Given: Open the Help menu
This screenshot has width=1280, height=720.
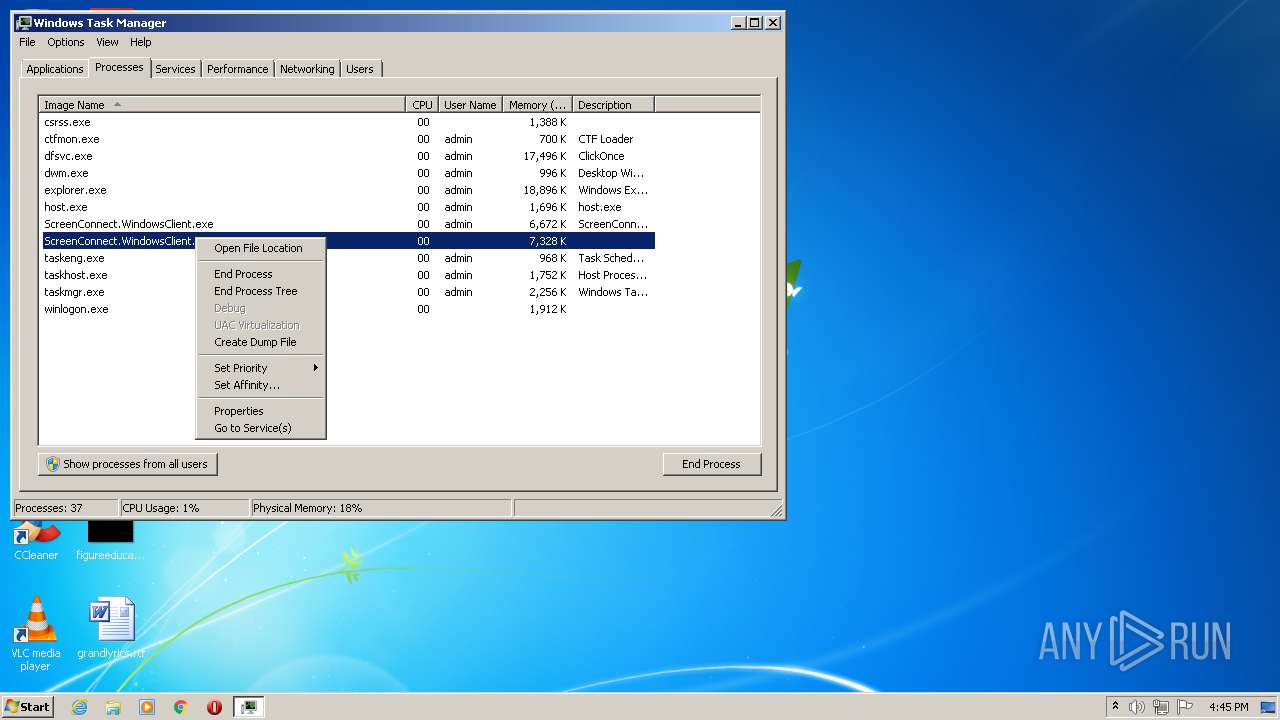Looking at the screenshot, I should 141,42.
